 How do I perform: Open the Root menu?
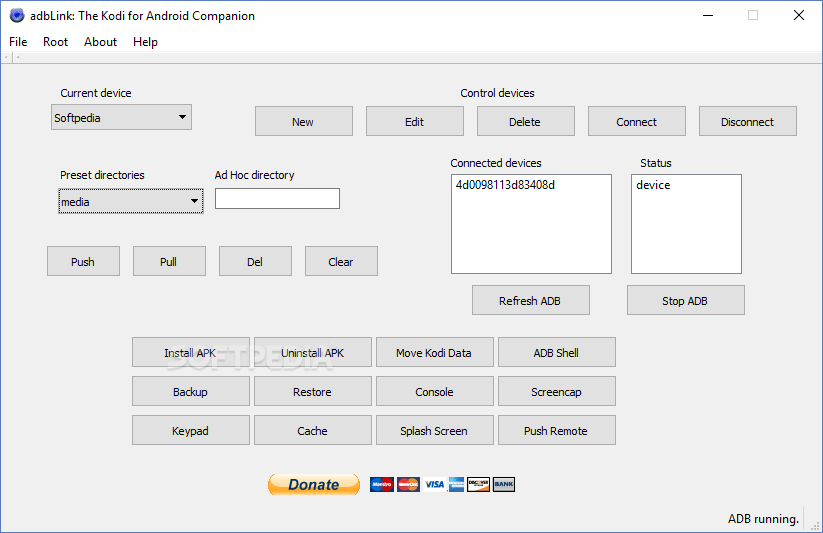55,42
